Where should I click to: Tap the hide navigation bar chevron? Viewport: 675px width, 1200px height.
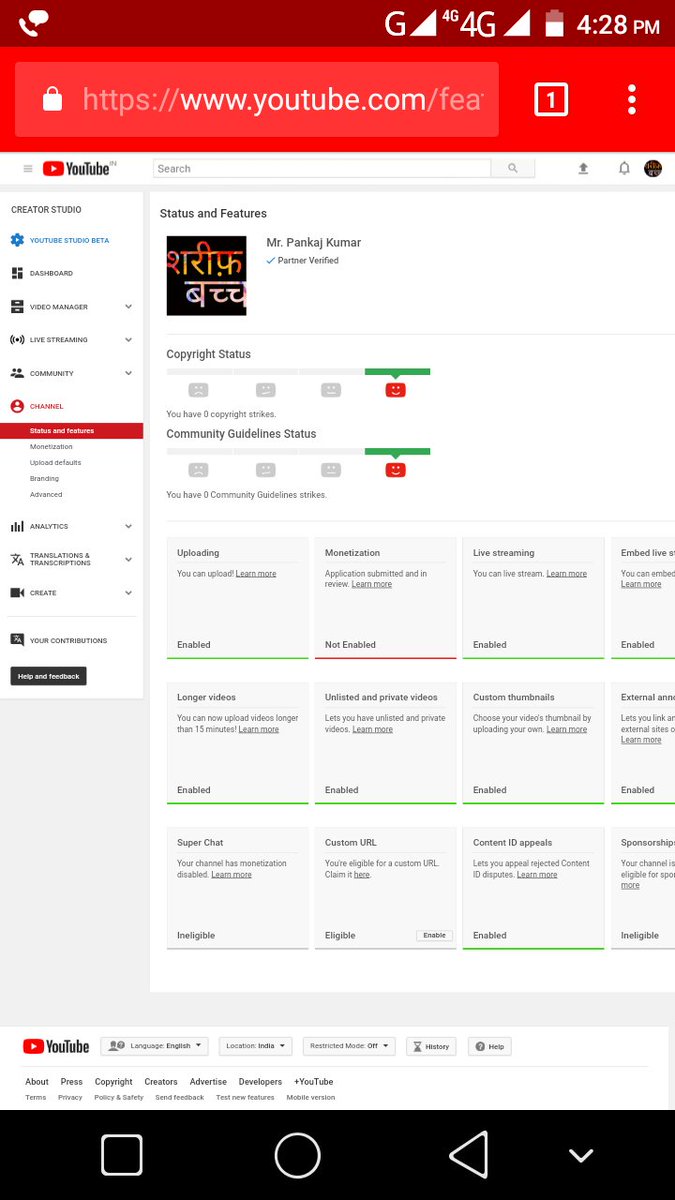click(x=581, y=1156)
